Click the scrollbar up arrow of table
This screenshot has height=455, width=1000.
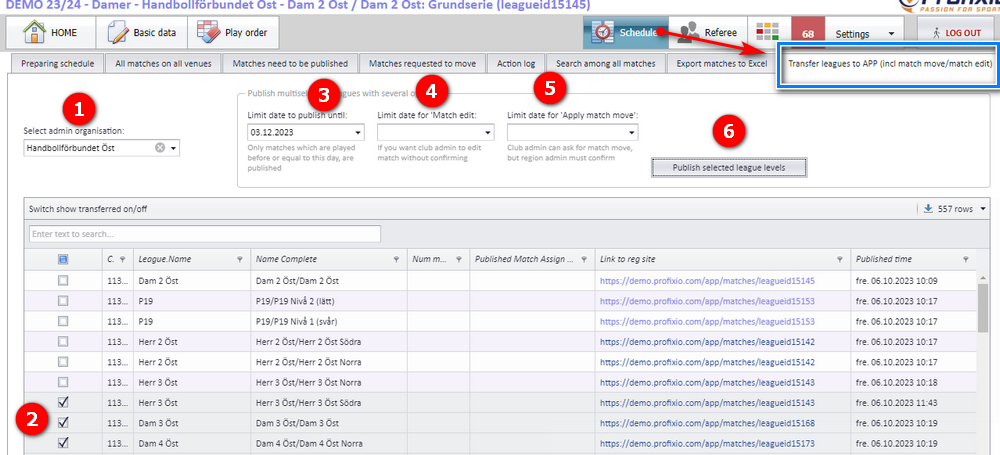983,276
